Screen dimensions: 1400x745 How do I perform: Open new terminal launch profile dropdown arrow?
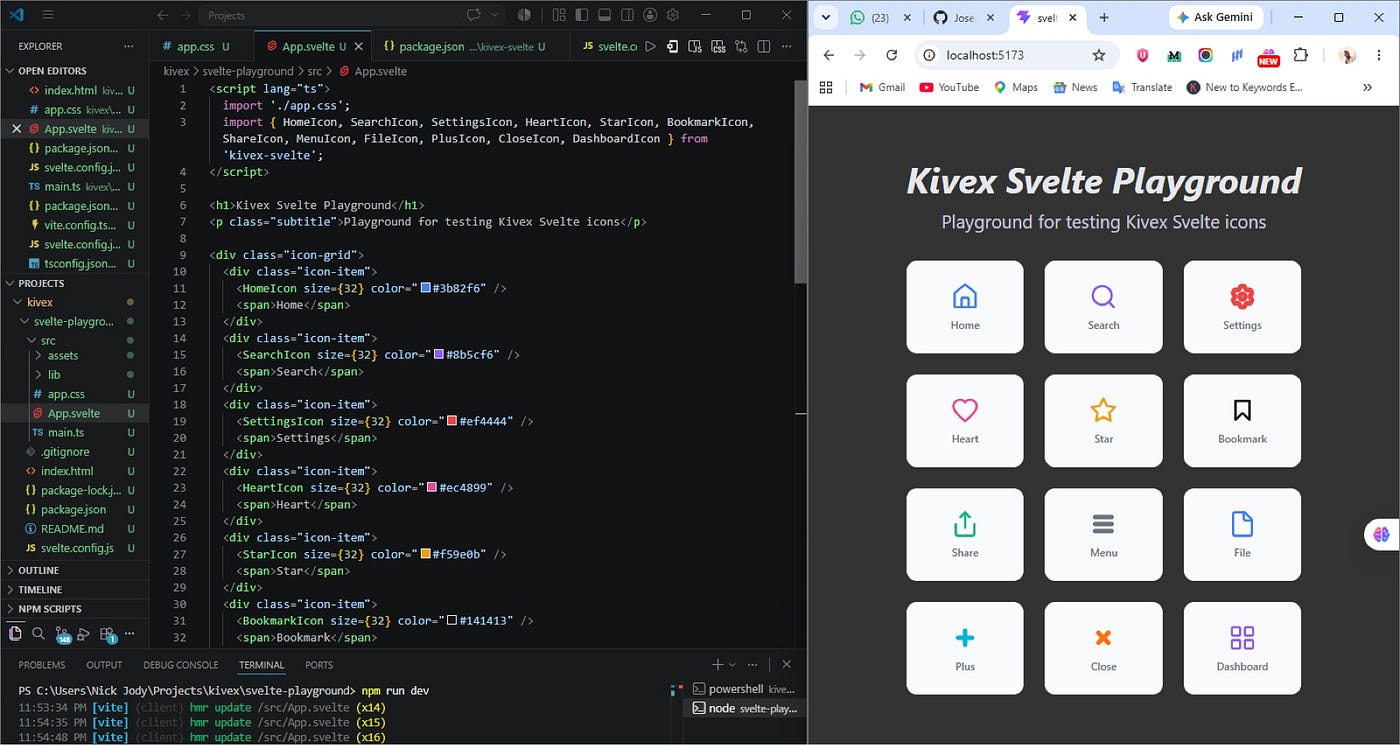click(x=733, y=664)
